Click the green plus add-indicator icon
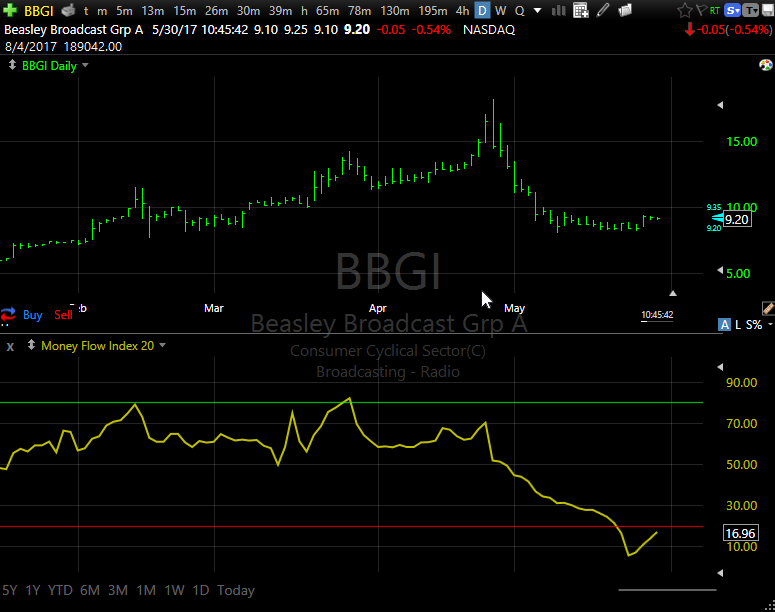Screen dimensions: 775x612 click(9, 10)
